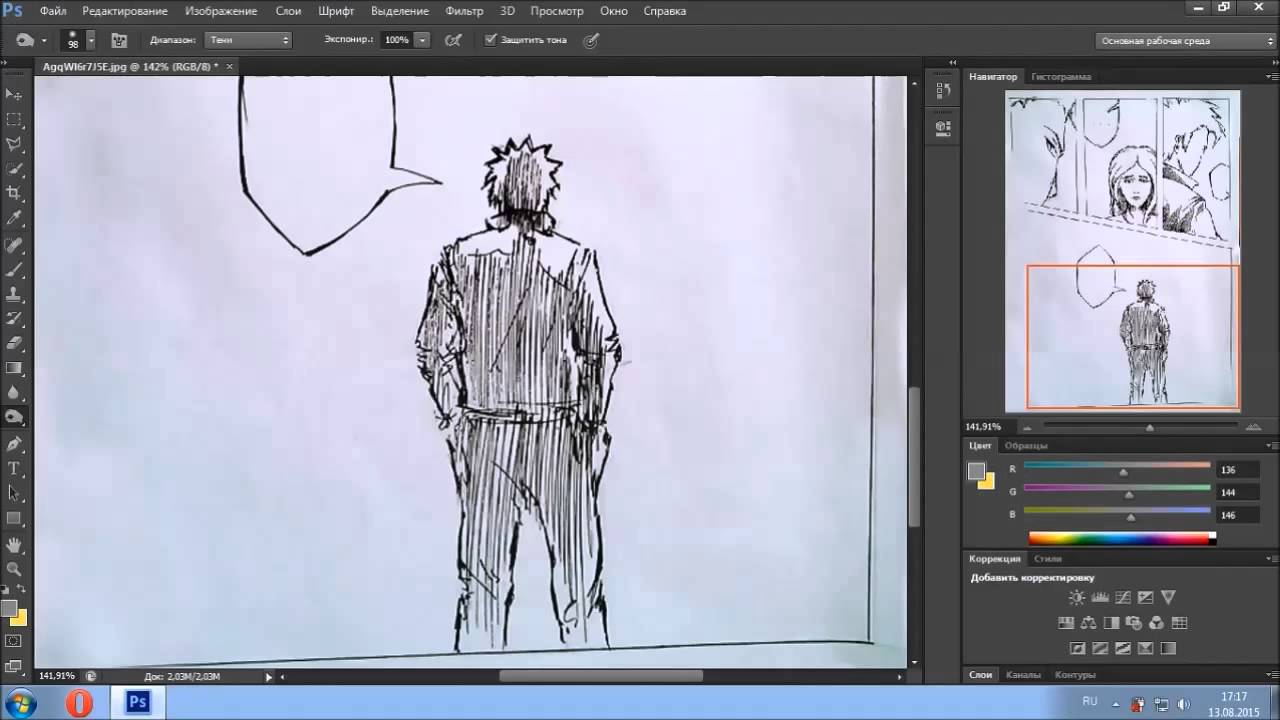The width and height of the screenshot is (1280, 720).
Task: Close the AgqWl6r7J5E.jpg document tab
Action: pos(229,66)
